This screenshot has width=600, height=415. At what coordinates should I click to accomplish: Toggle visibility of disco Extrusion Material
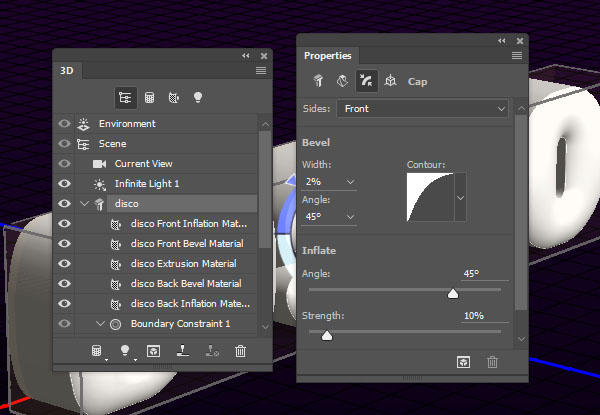pyautogui.click(x=64, y=264)
